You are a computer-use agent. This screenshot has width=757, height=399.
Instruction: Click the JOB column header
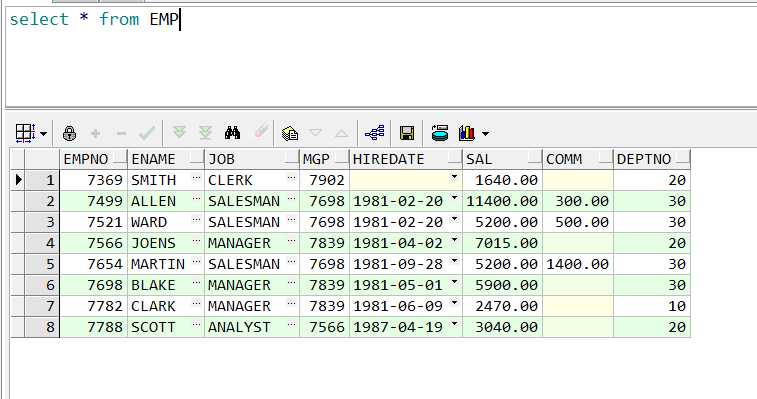pyautogui.click(x=252, y=159)
